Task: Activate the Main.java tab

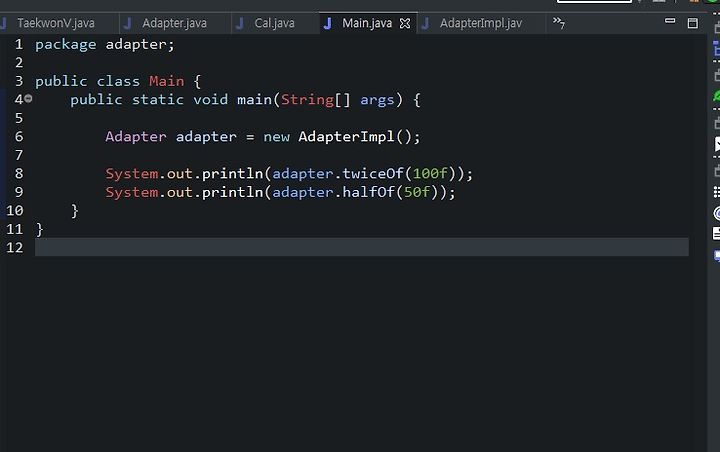Action: click(x=366, y=23)
